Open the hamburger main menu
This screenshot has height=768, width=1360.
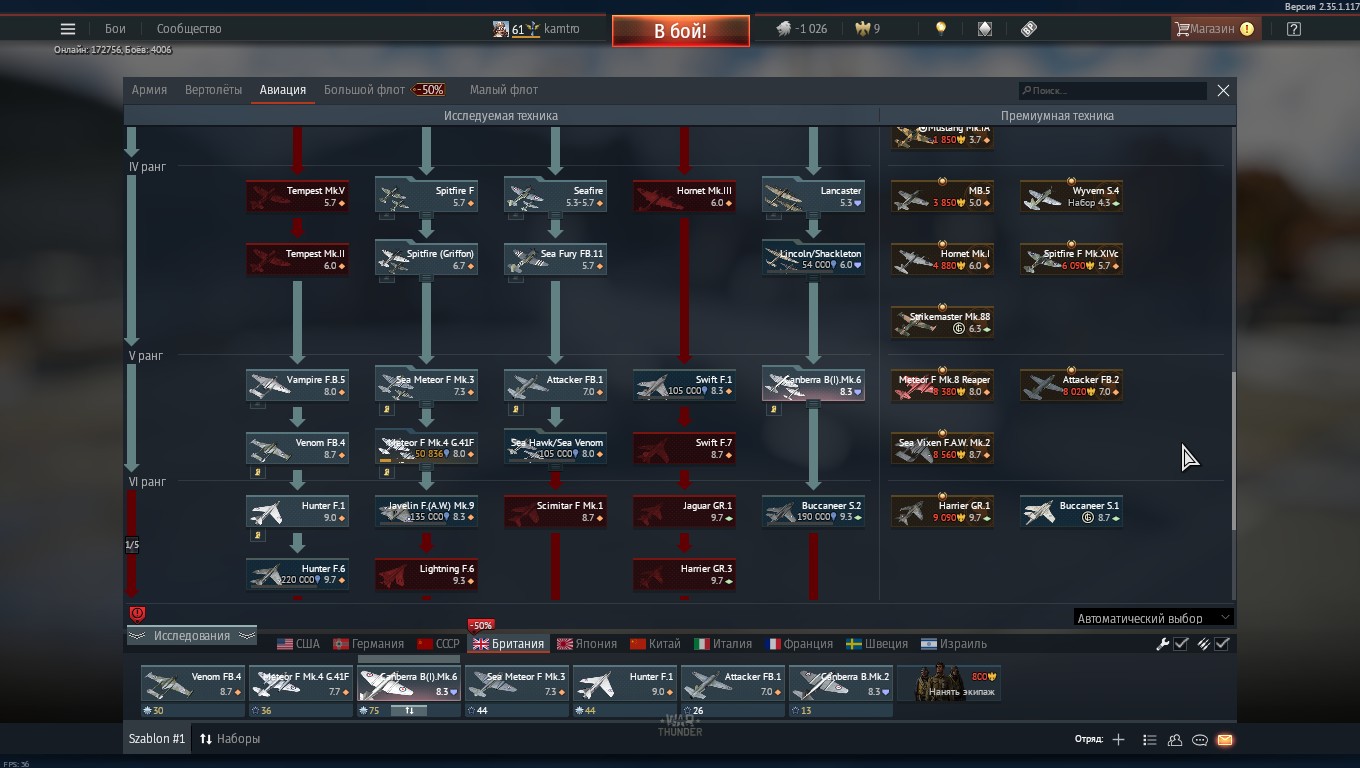click(68, 29)
